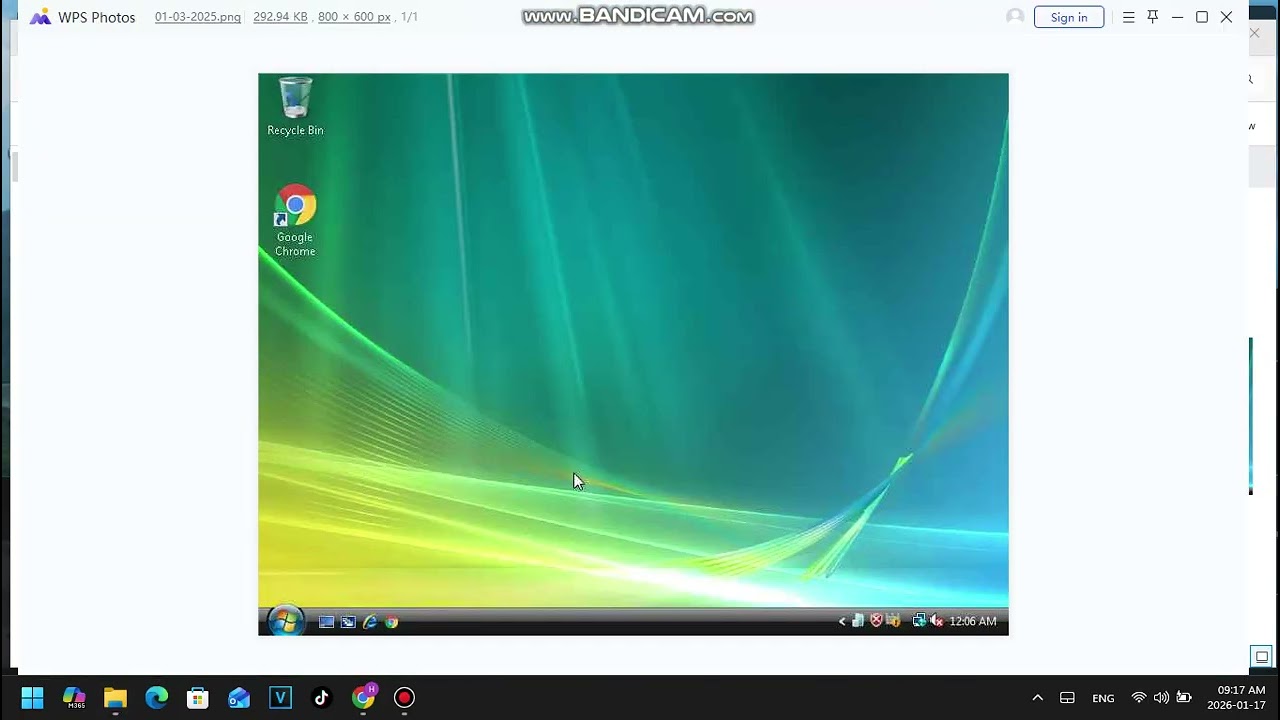This screenshot has width=1280, height=720.
Task: Click the volume speaker tray icon
Action: coord(1161,698)
